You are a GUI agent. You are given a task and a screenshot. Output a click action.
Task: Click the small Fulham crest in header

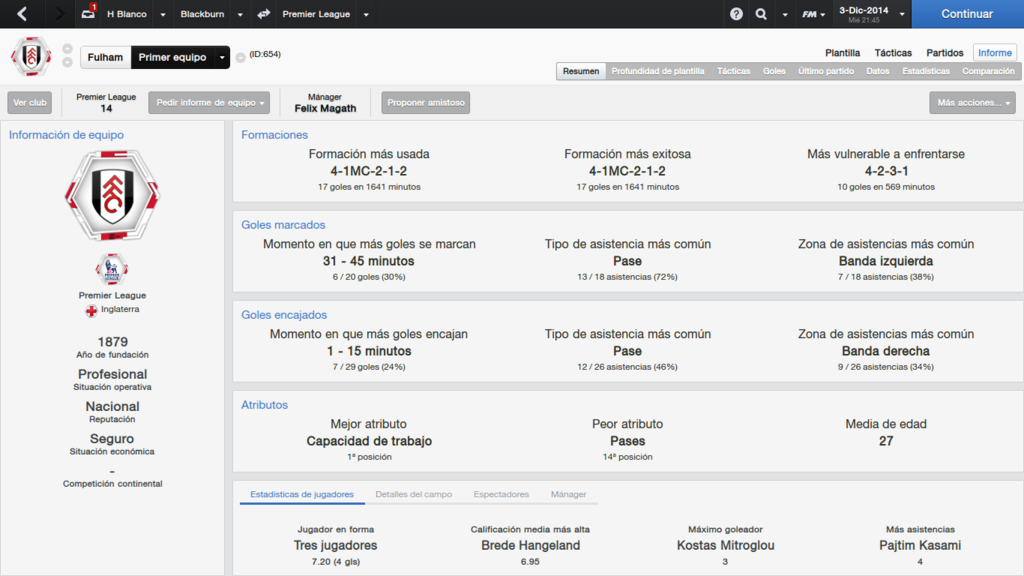pos(31,56)
